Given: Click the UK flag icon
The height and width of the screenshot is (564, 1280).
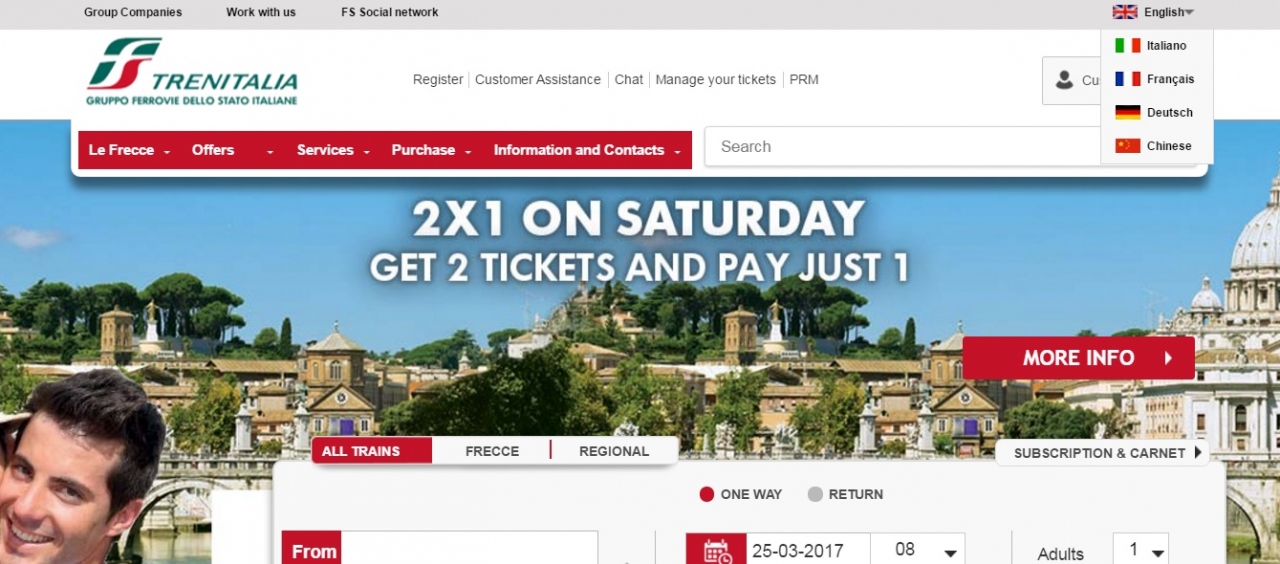Looking at the screenshot, I should (x=1125, y=12).
